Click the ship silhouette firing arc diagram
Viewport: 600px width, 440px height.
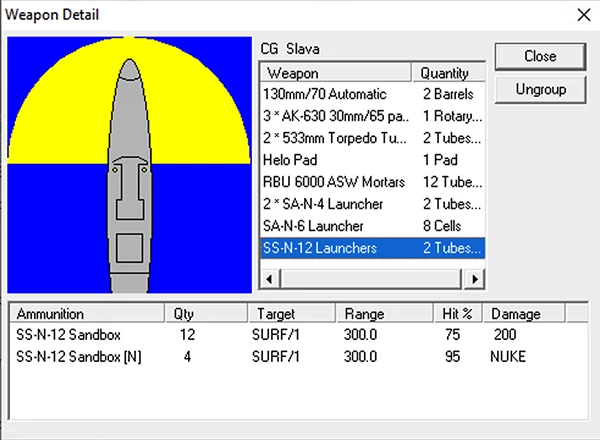pyautogui.click(x=129, y=165)
